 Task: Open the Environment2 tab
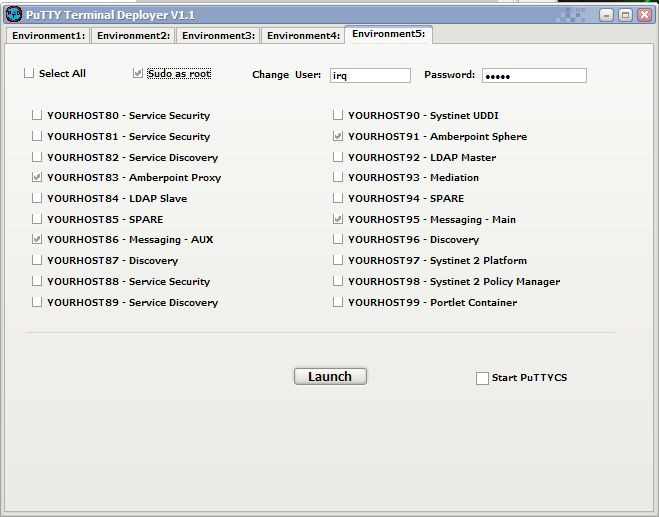(133, 35)
